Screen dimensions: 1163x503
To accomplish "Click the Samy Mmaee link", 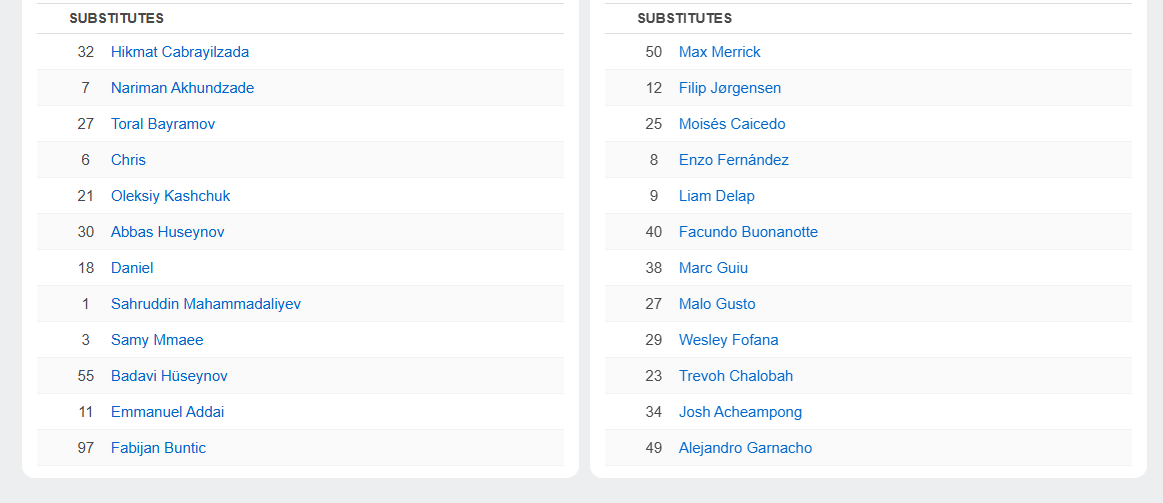I will (x=157, y=340).
